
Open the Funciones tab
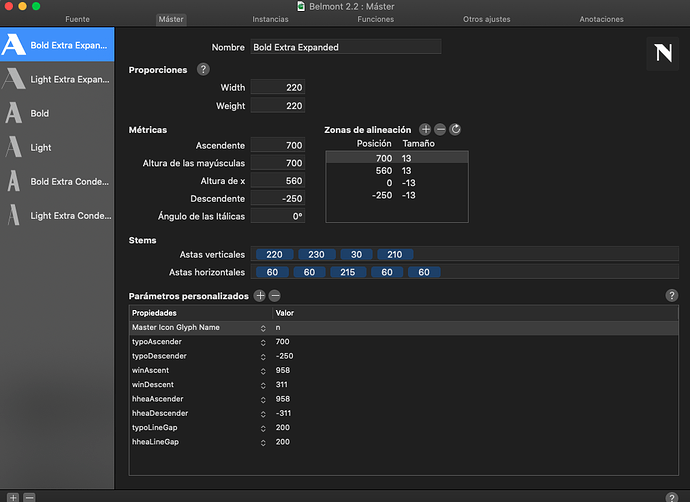click(376, 19)
